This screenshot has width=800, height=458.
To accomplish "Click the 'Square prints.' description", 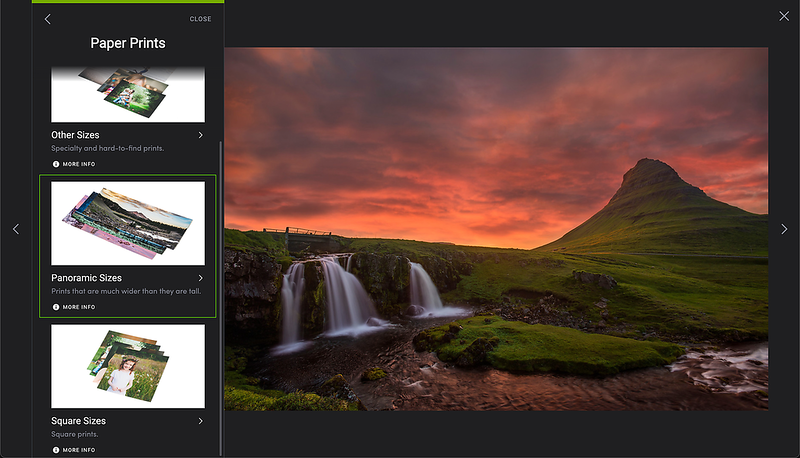I will coord(74,434).
